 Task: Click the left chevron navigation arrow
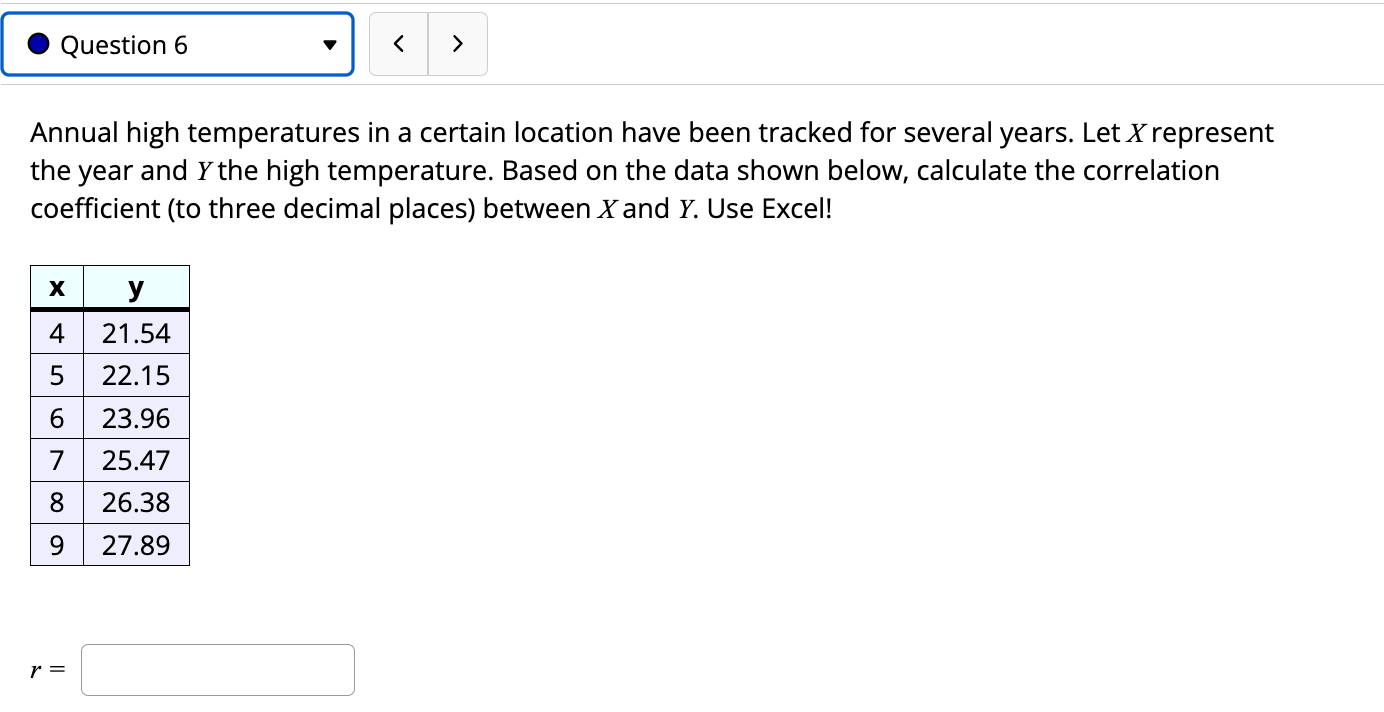399,44
